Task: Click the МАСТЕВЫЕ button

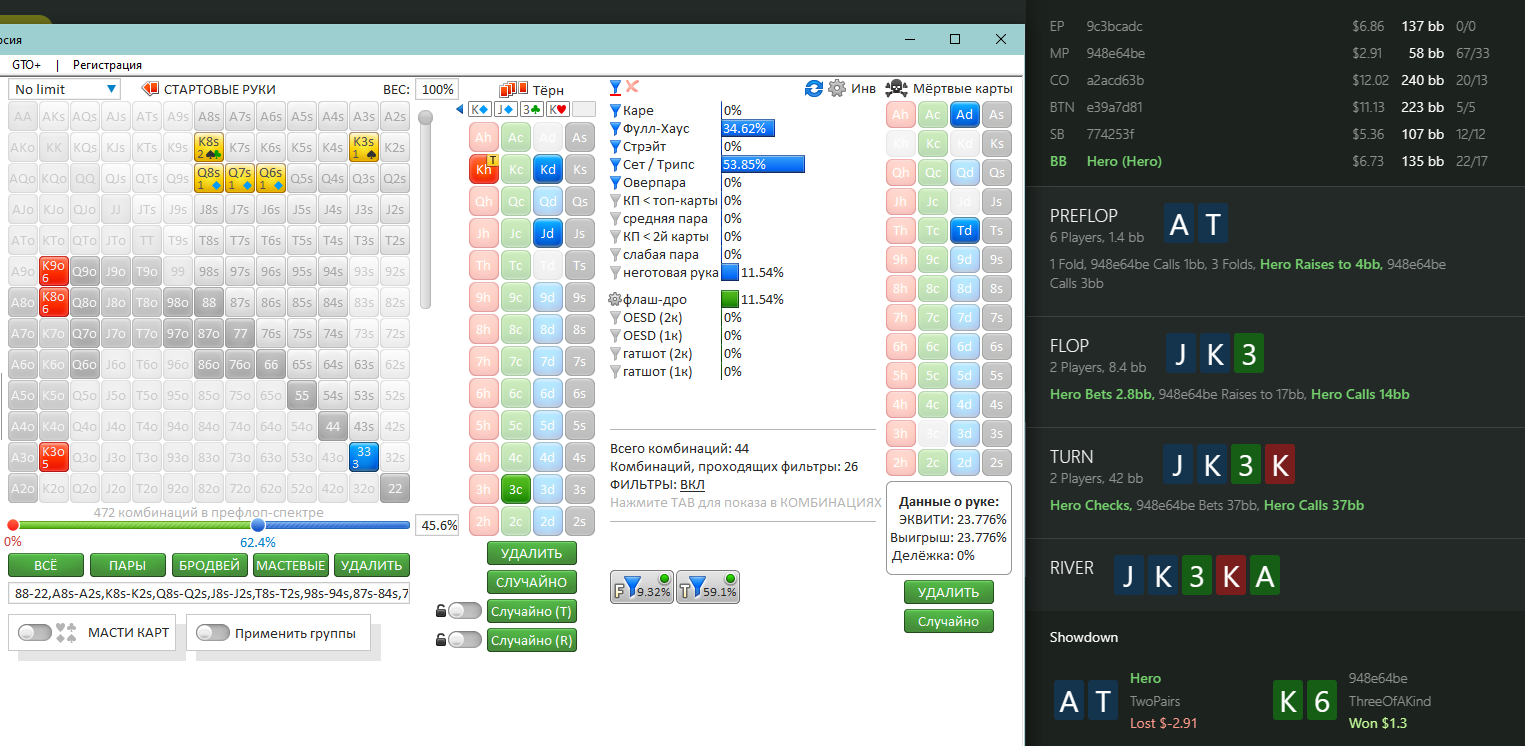Action: (291, 565)
